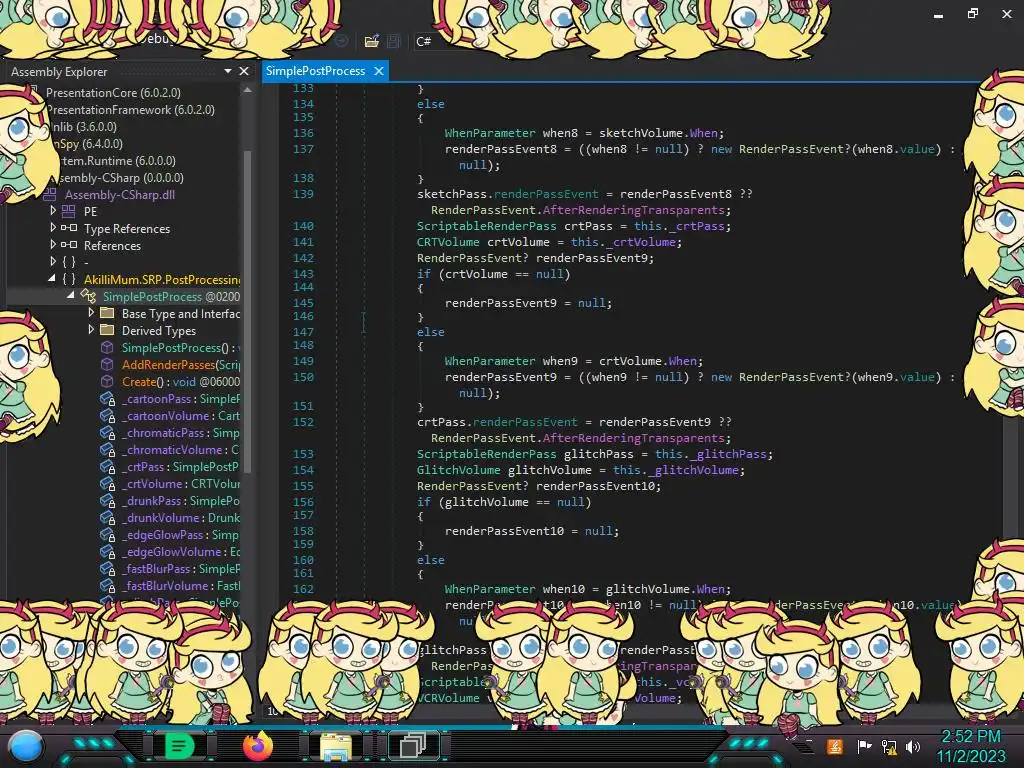
Task: Select the _crtPass field
Action: 181,466
